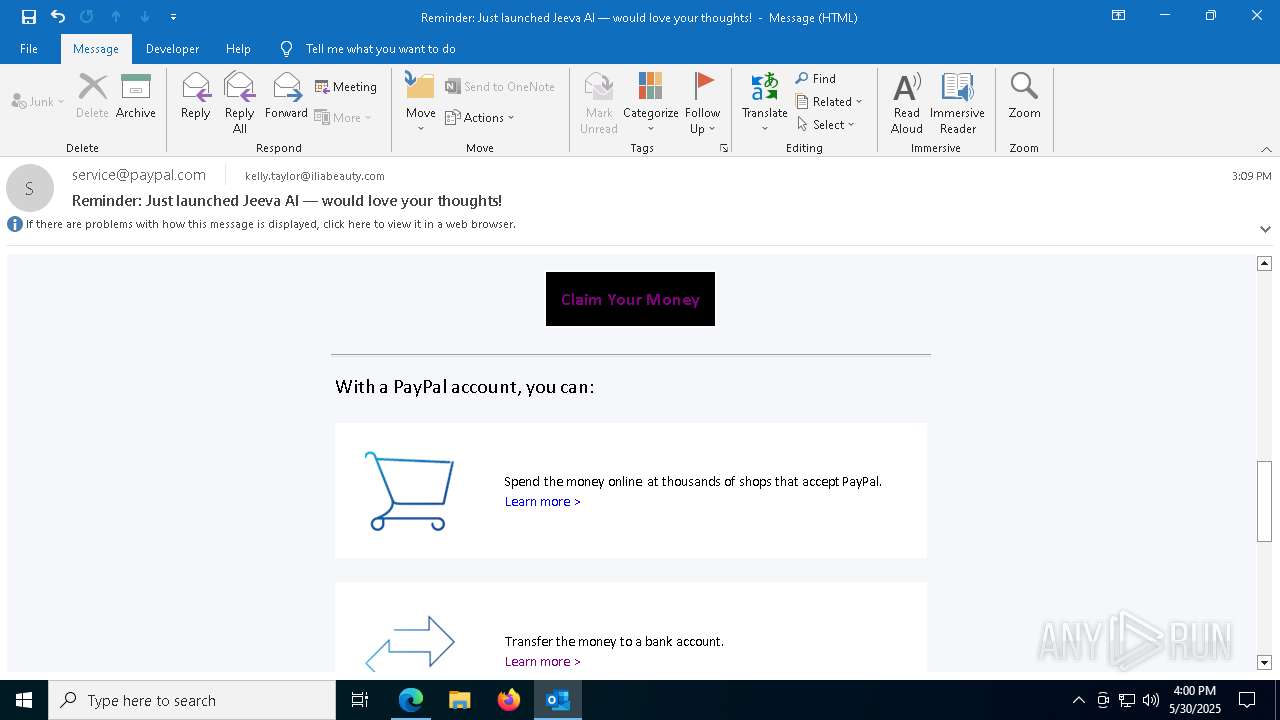Click the Reply All icon
This screenshot has width=1280, height=720.
239,102
